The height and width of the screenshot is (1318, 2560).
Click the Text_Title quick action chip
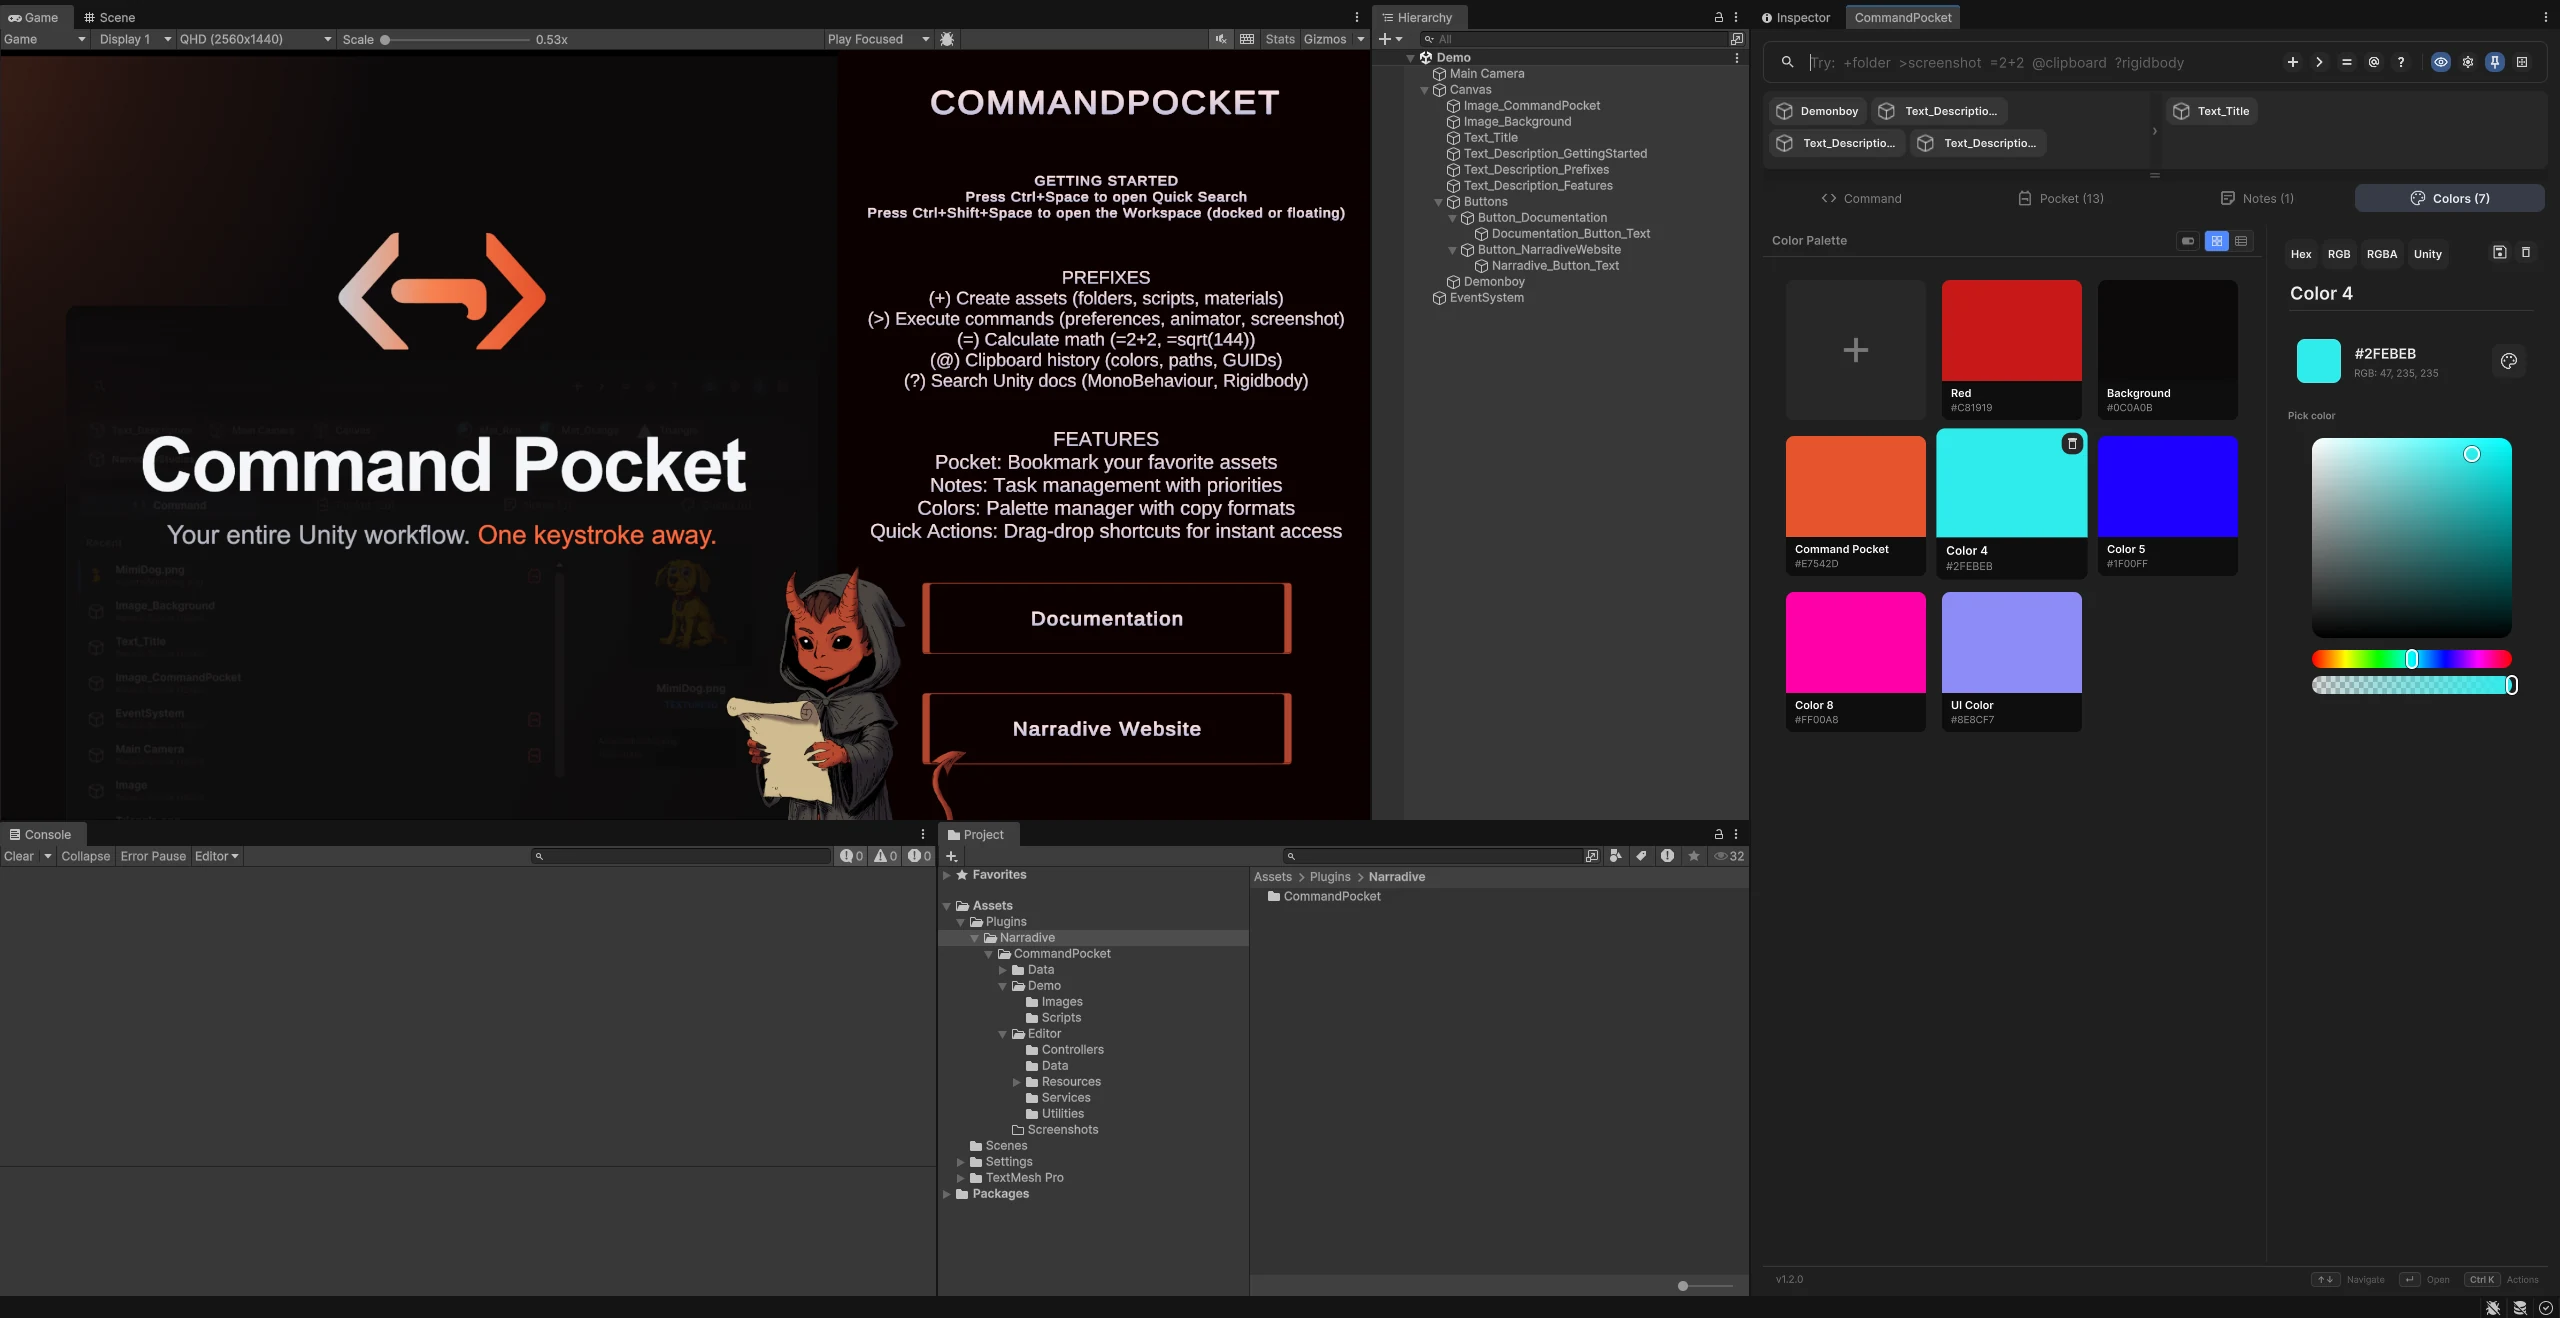(2212, 111)
